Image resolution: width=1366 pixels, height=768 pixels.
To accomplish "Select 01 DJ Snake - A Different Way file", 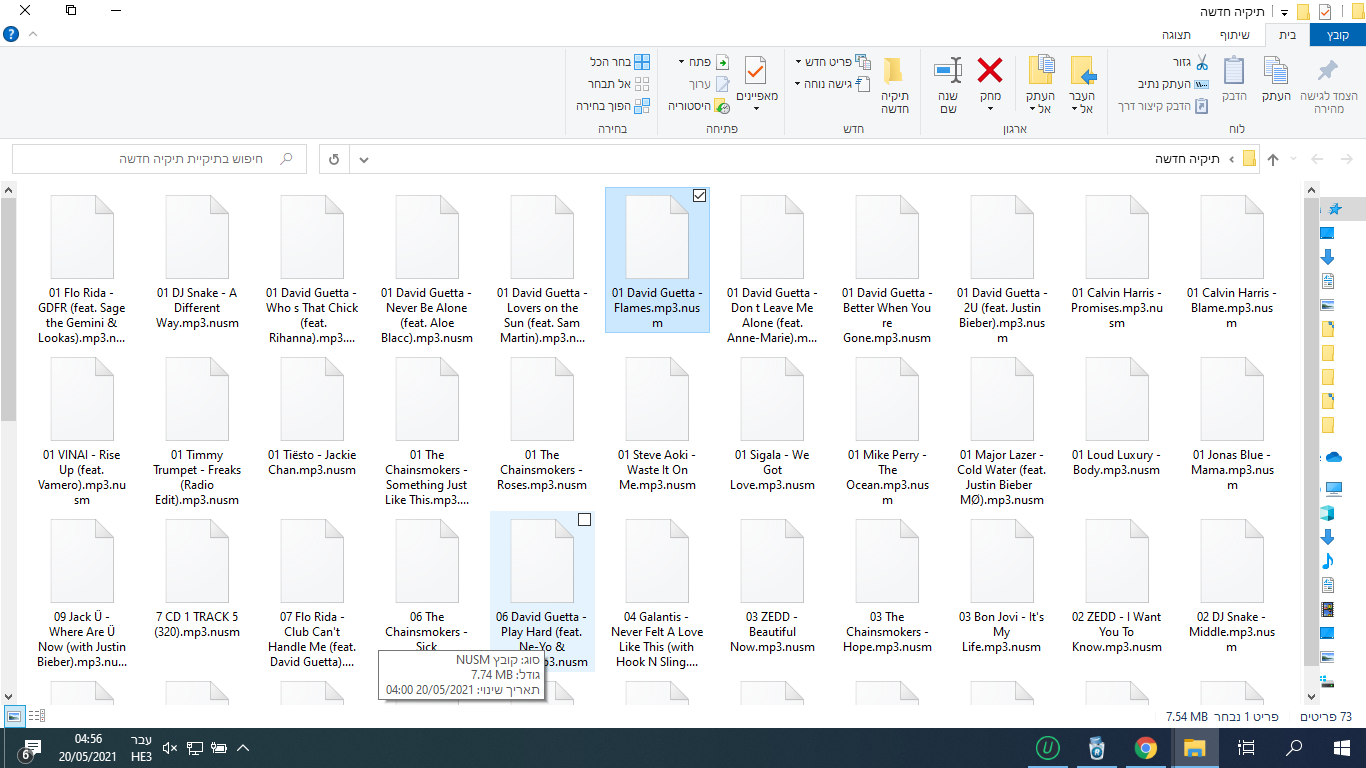I will [x=197, y=262].
